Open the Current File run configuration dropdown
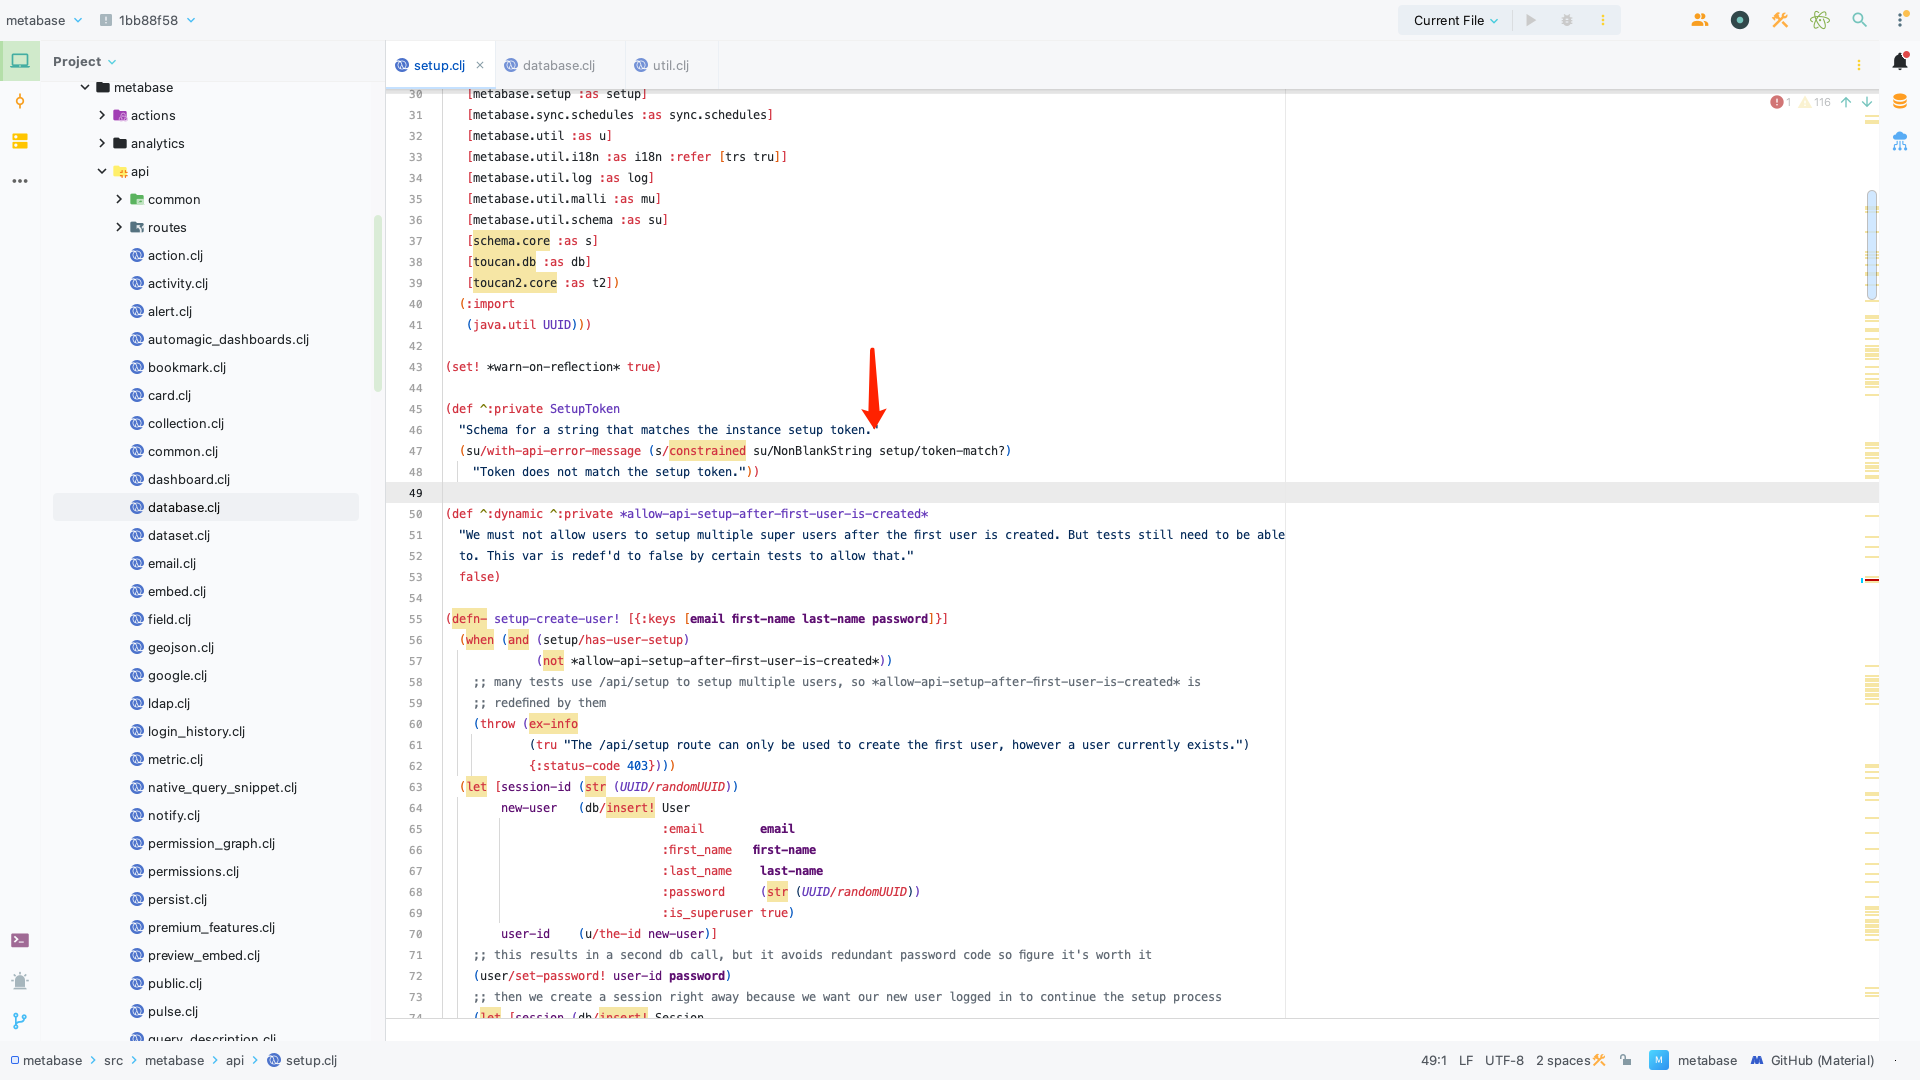The width and height of the screenshot is (1920, 1080). pos(1455,20)
